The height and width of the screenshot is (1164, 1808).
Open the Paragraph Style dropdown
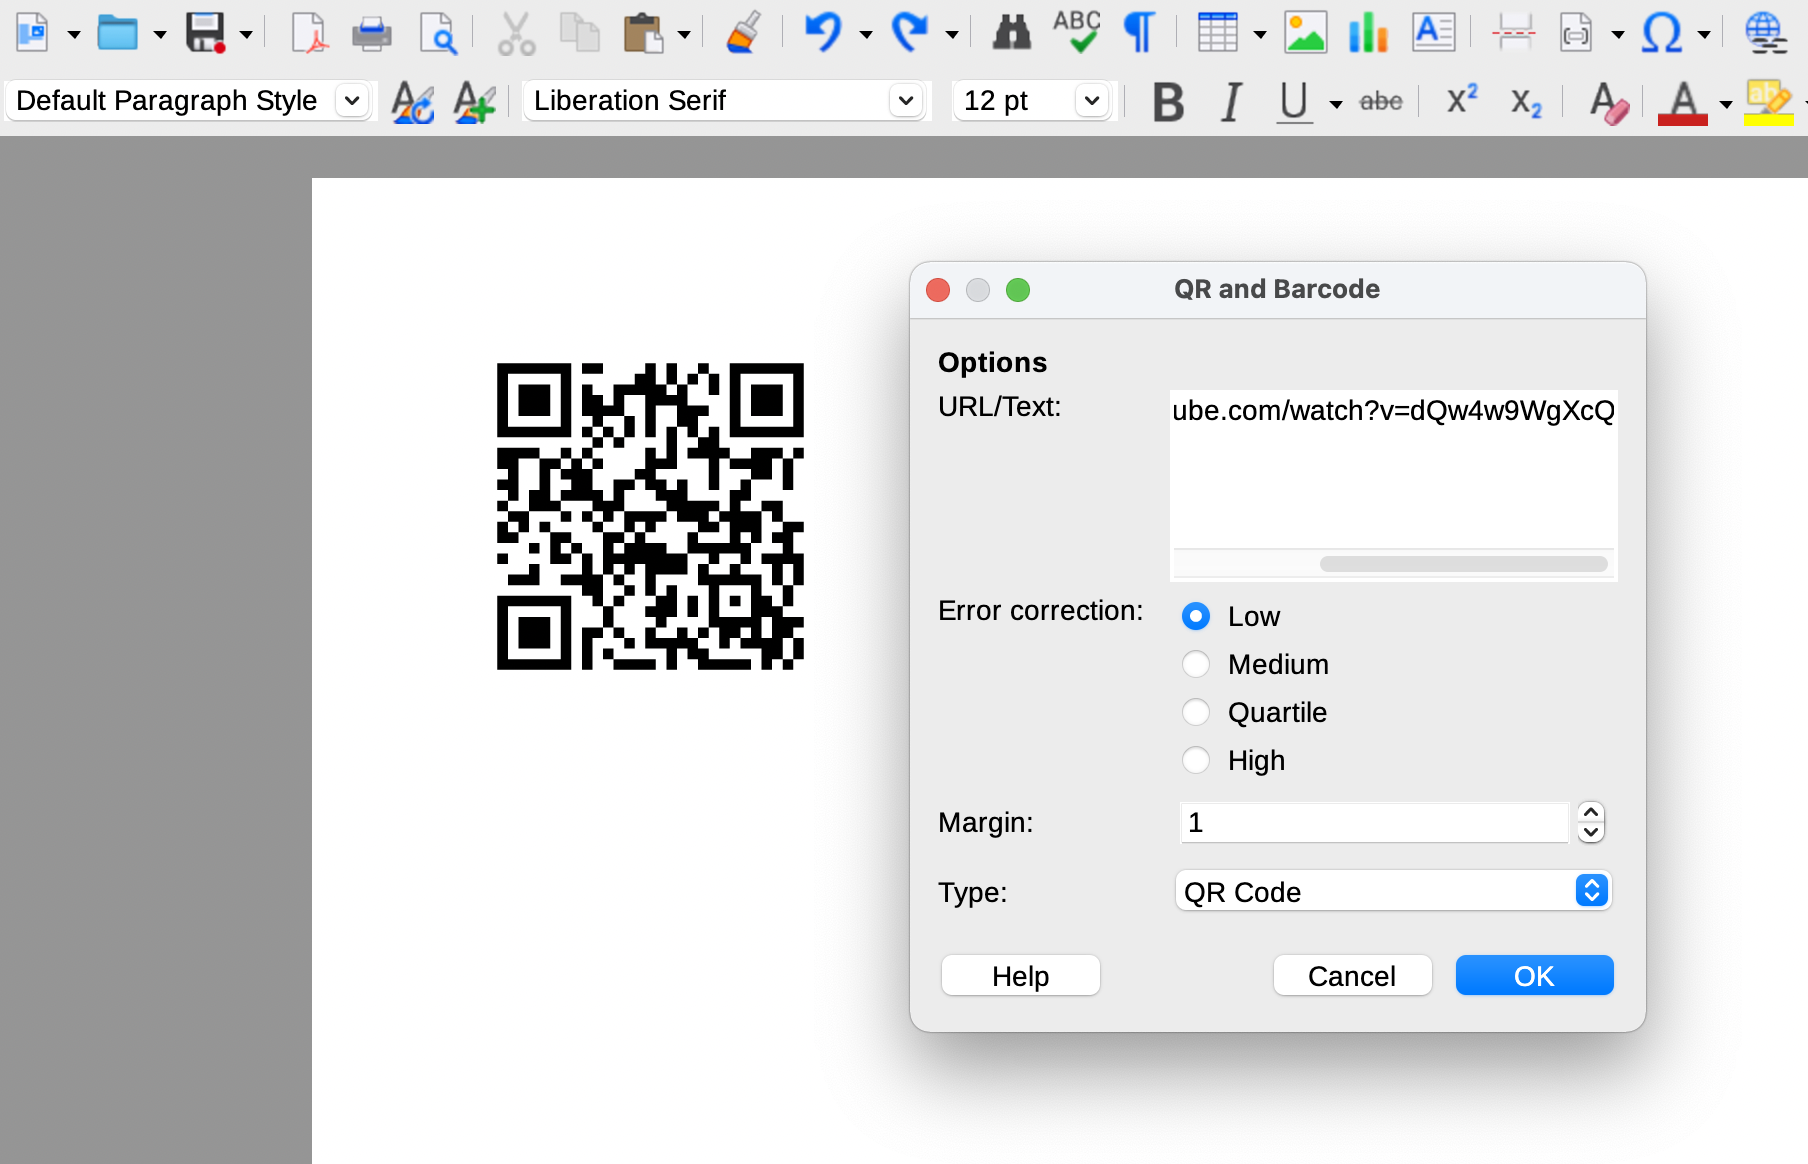(352, 101)
